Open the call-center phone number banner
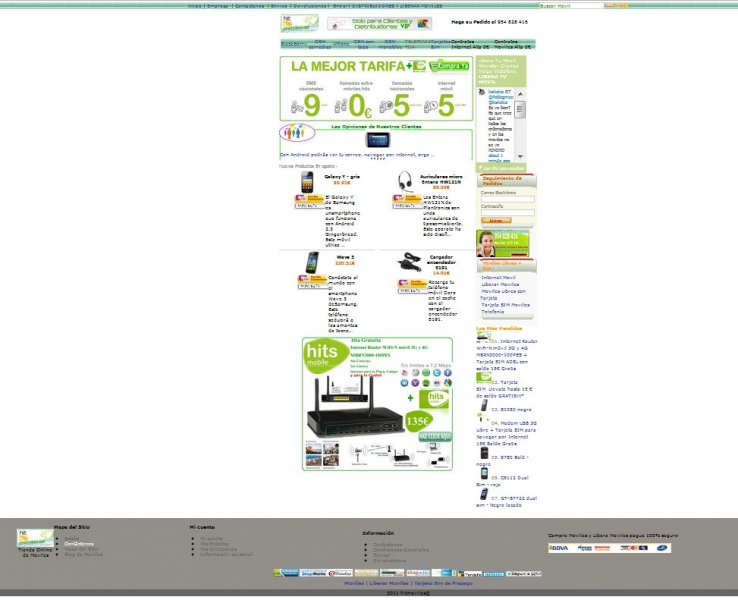This screenshot has width=738, height=600. point(503,243)
